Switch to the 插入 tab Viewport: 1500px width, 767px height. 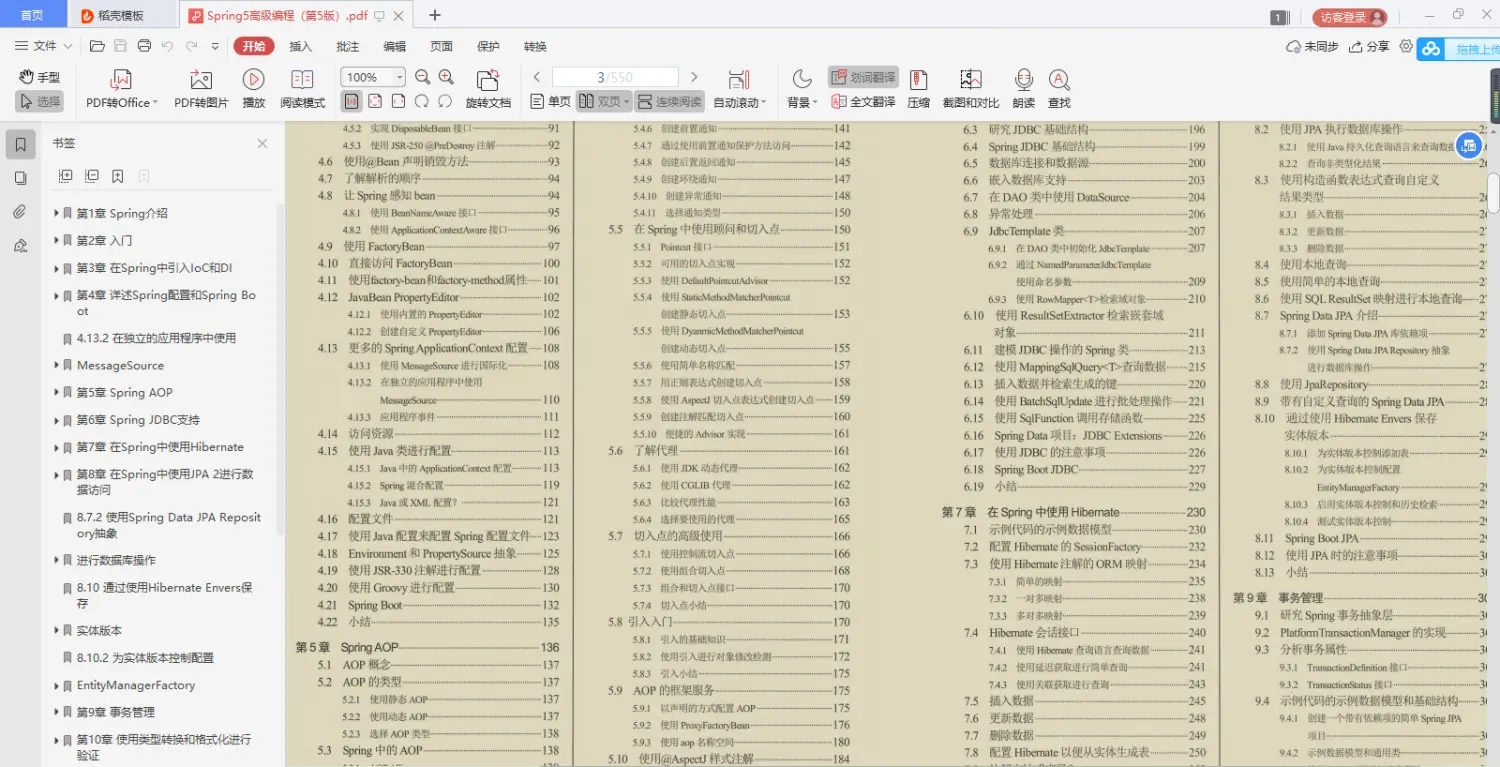301,46
